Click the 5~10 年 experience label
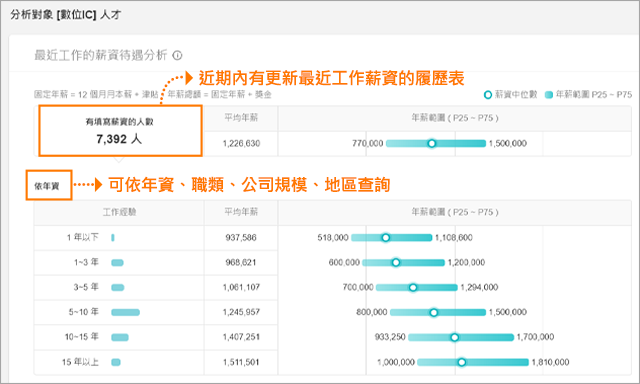This screenshot has width=640, height=384. click(x=84, y=312)
